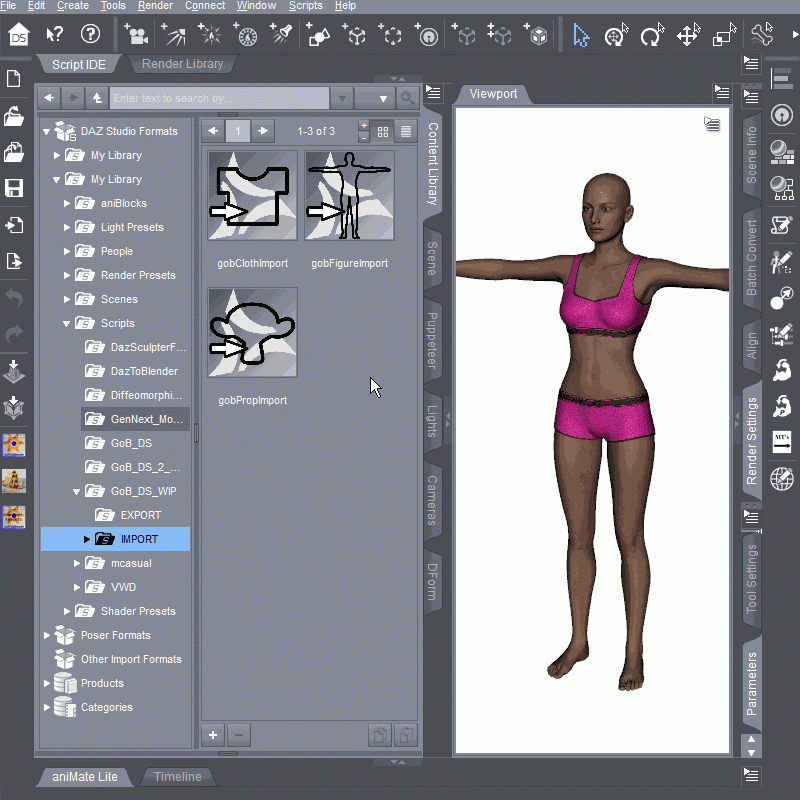Expand the aniBlocks folder

click(x=67, y=203)
